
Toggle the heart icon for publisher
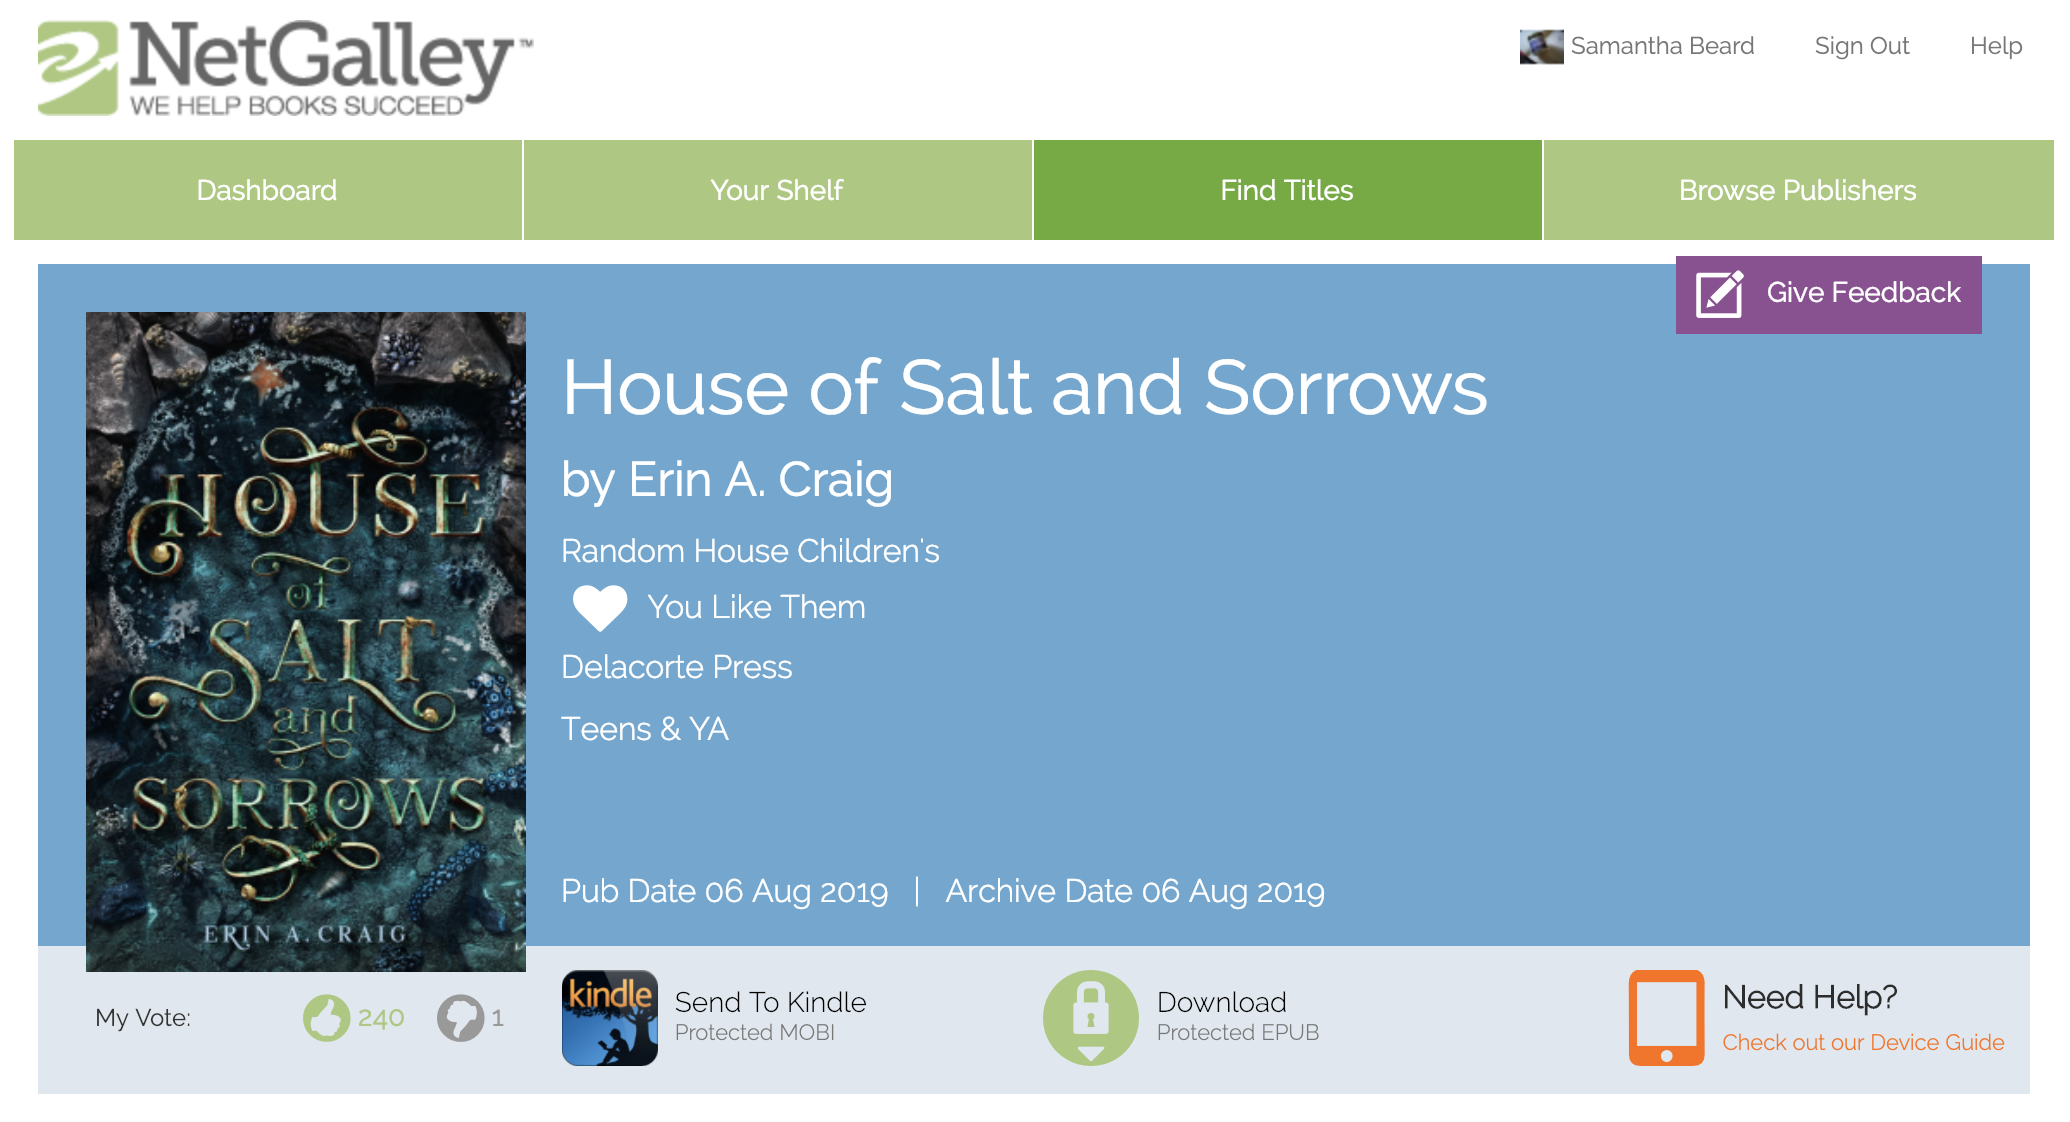[600, 607]
